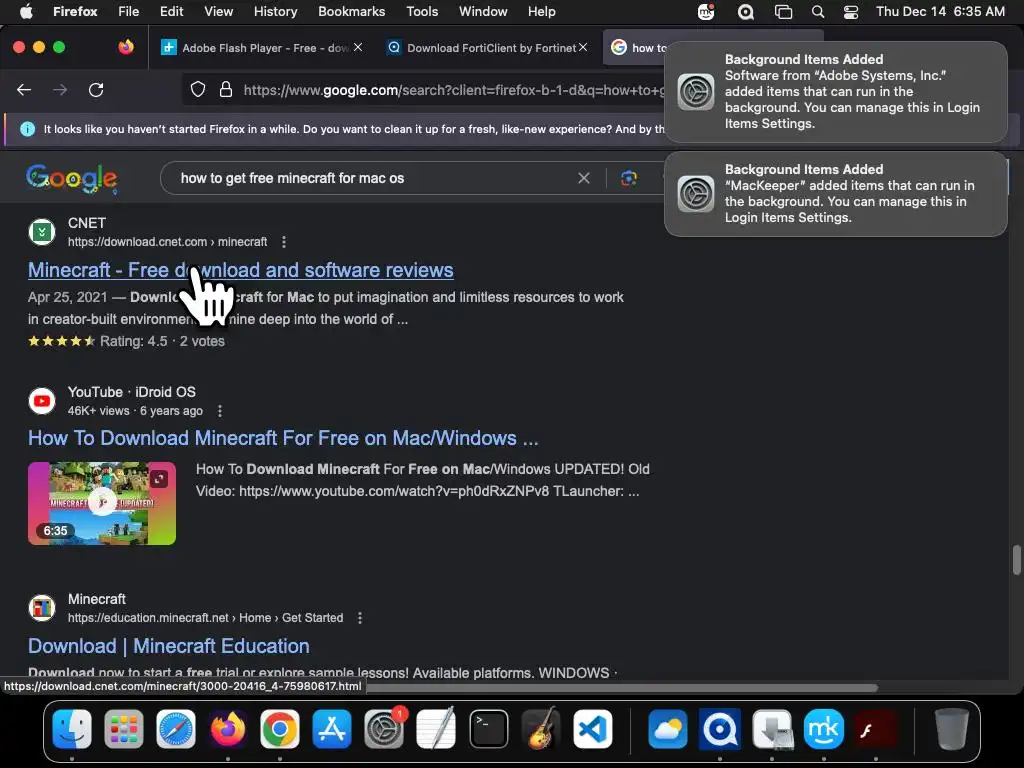
Task: Click the MacKeeper menu bar icon
Action: [x=706, y=12]
